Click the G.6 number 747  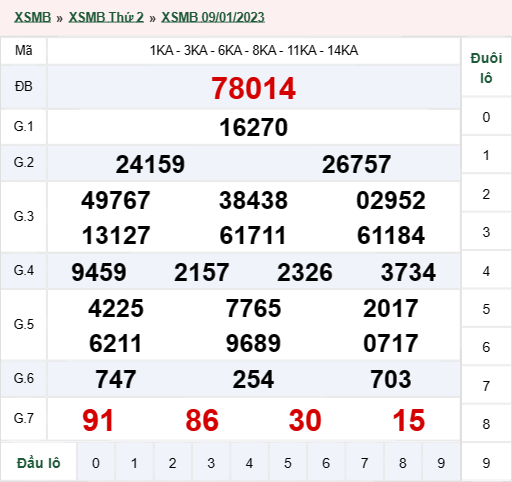pos(116,379)
